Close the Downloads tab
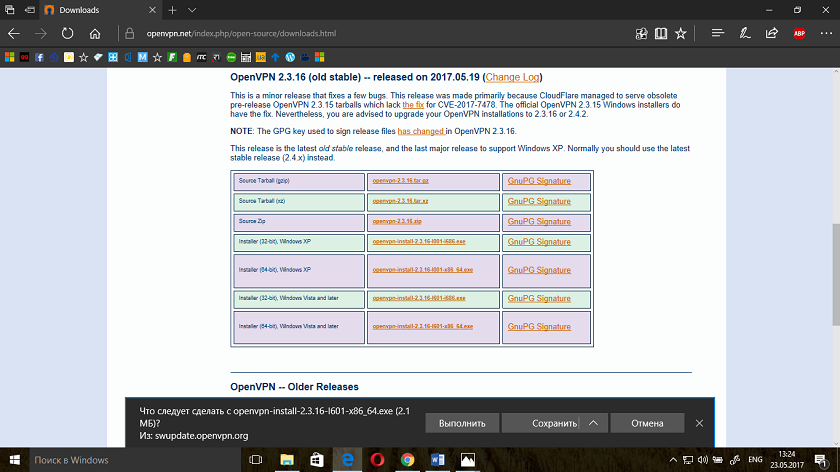This screenshot has height=472, width=840. (152, 10)
